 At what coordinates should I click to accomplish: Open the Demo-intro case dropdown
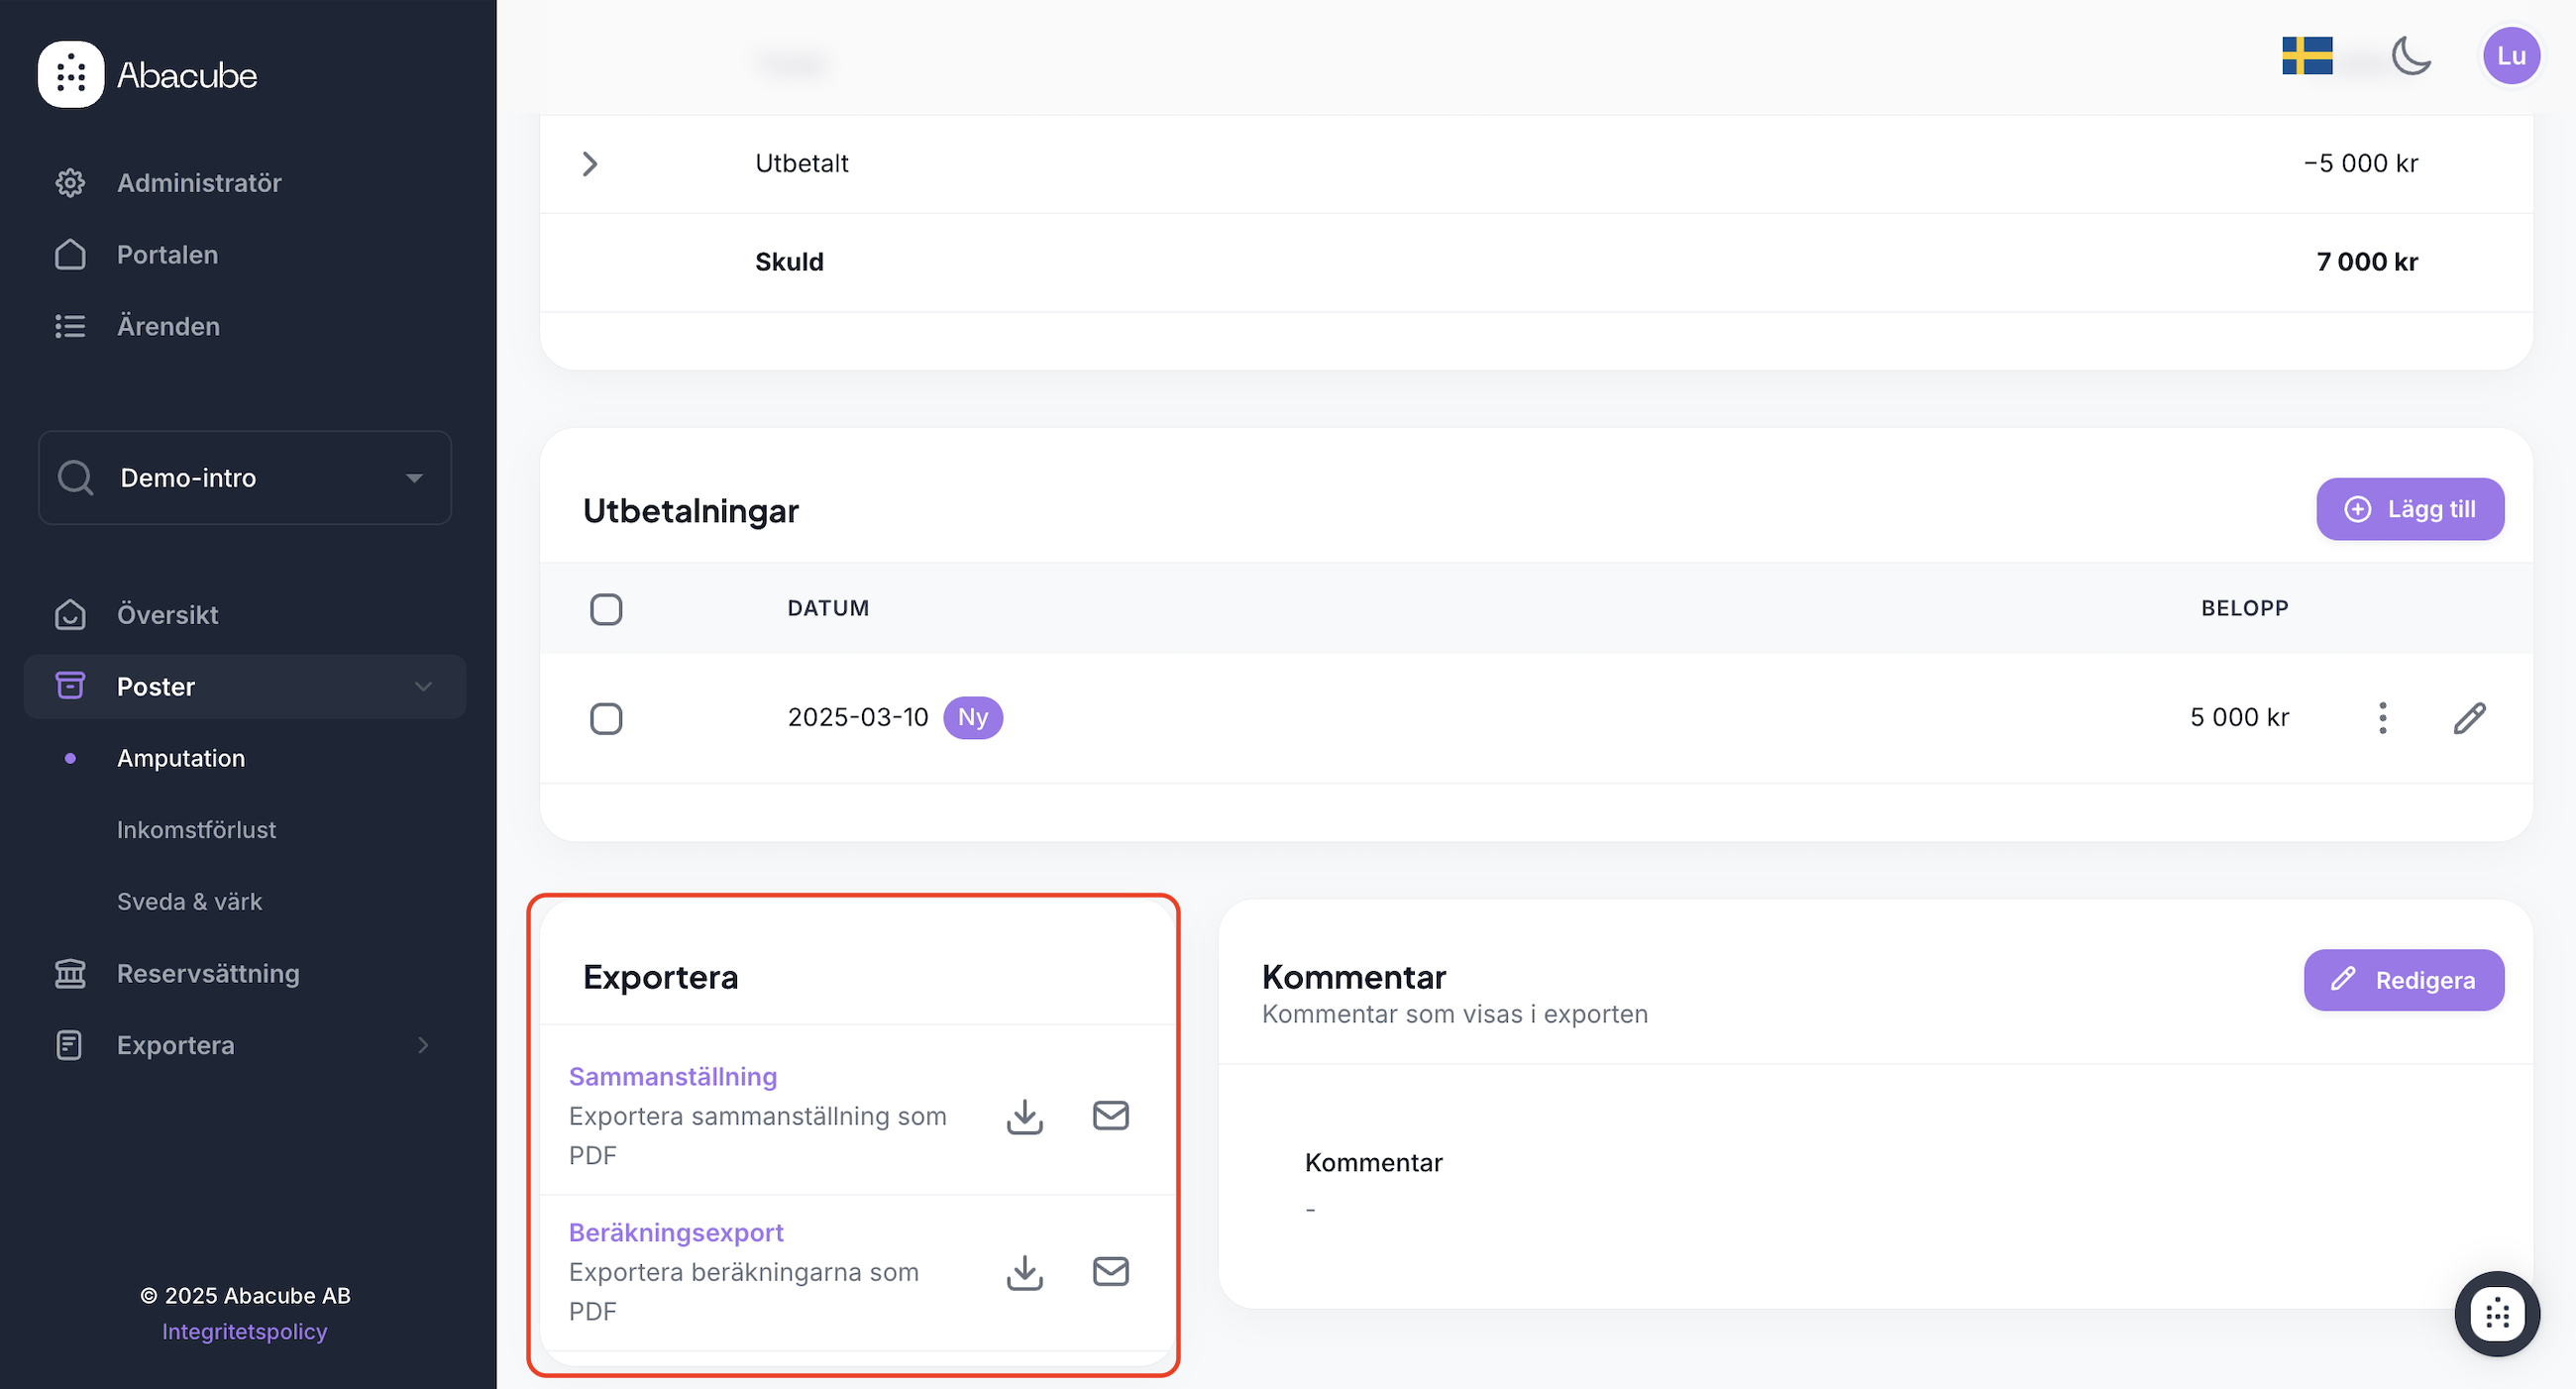[x=245, y=478]
